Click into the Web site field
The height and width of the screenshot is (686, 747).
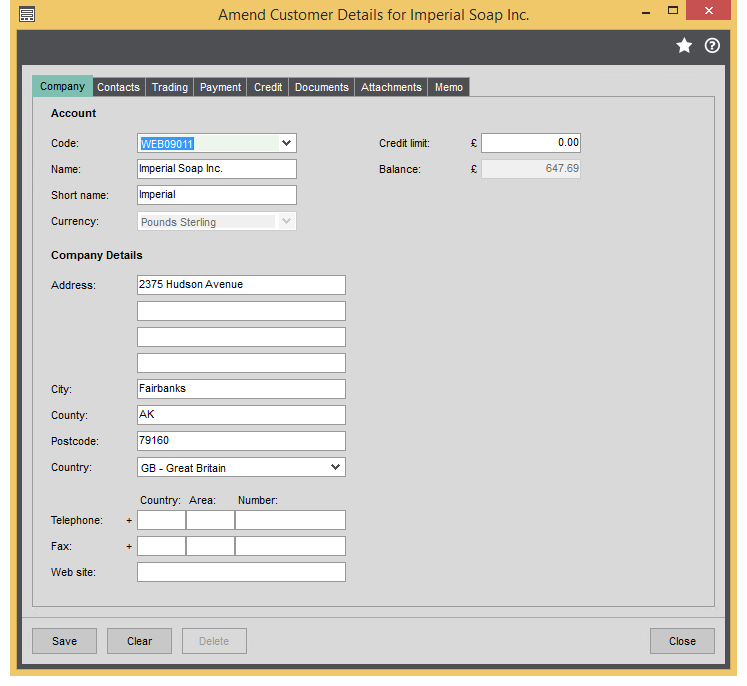(x=240, y=572)
